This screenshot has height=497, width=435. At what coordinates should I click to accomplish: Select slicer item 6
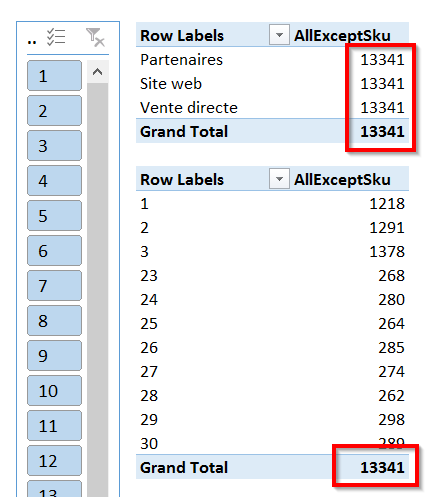pyautogui.click(x=54, y=251)
